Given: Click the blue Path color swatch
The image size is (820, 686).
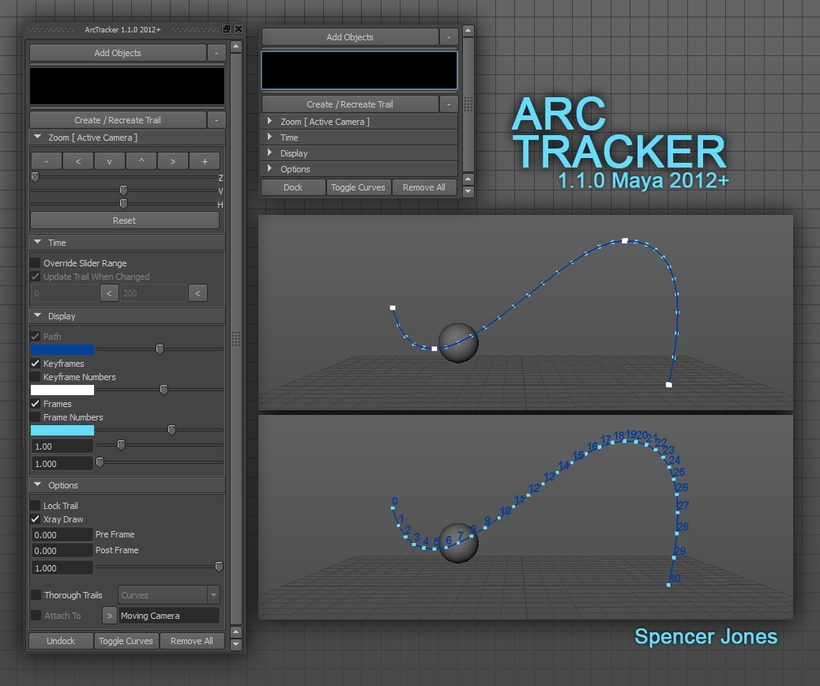Looking at the screenshot, I should pos(60,349).
